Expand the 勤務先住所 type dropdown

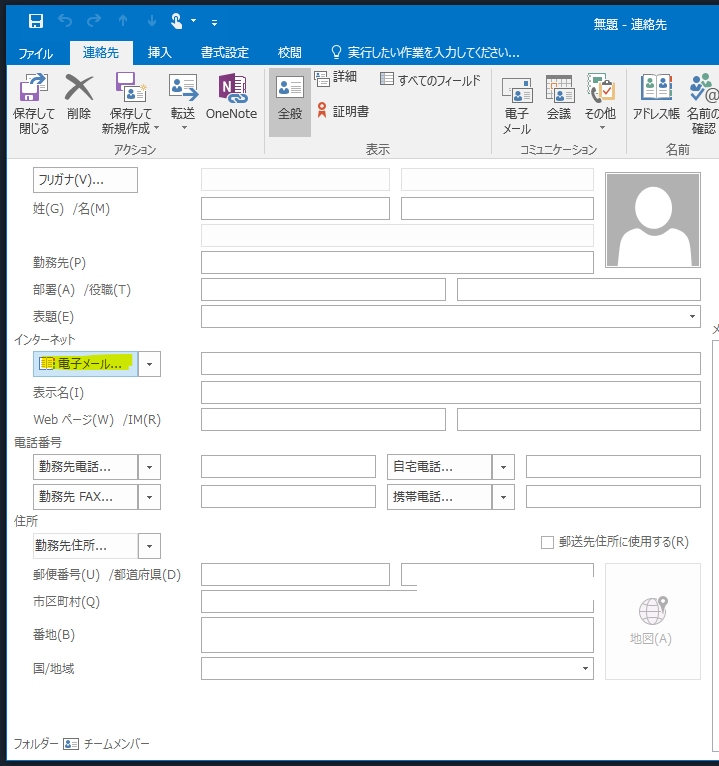[149, 546]
